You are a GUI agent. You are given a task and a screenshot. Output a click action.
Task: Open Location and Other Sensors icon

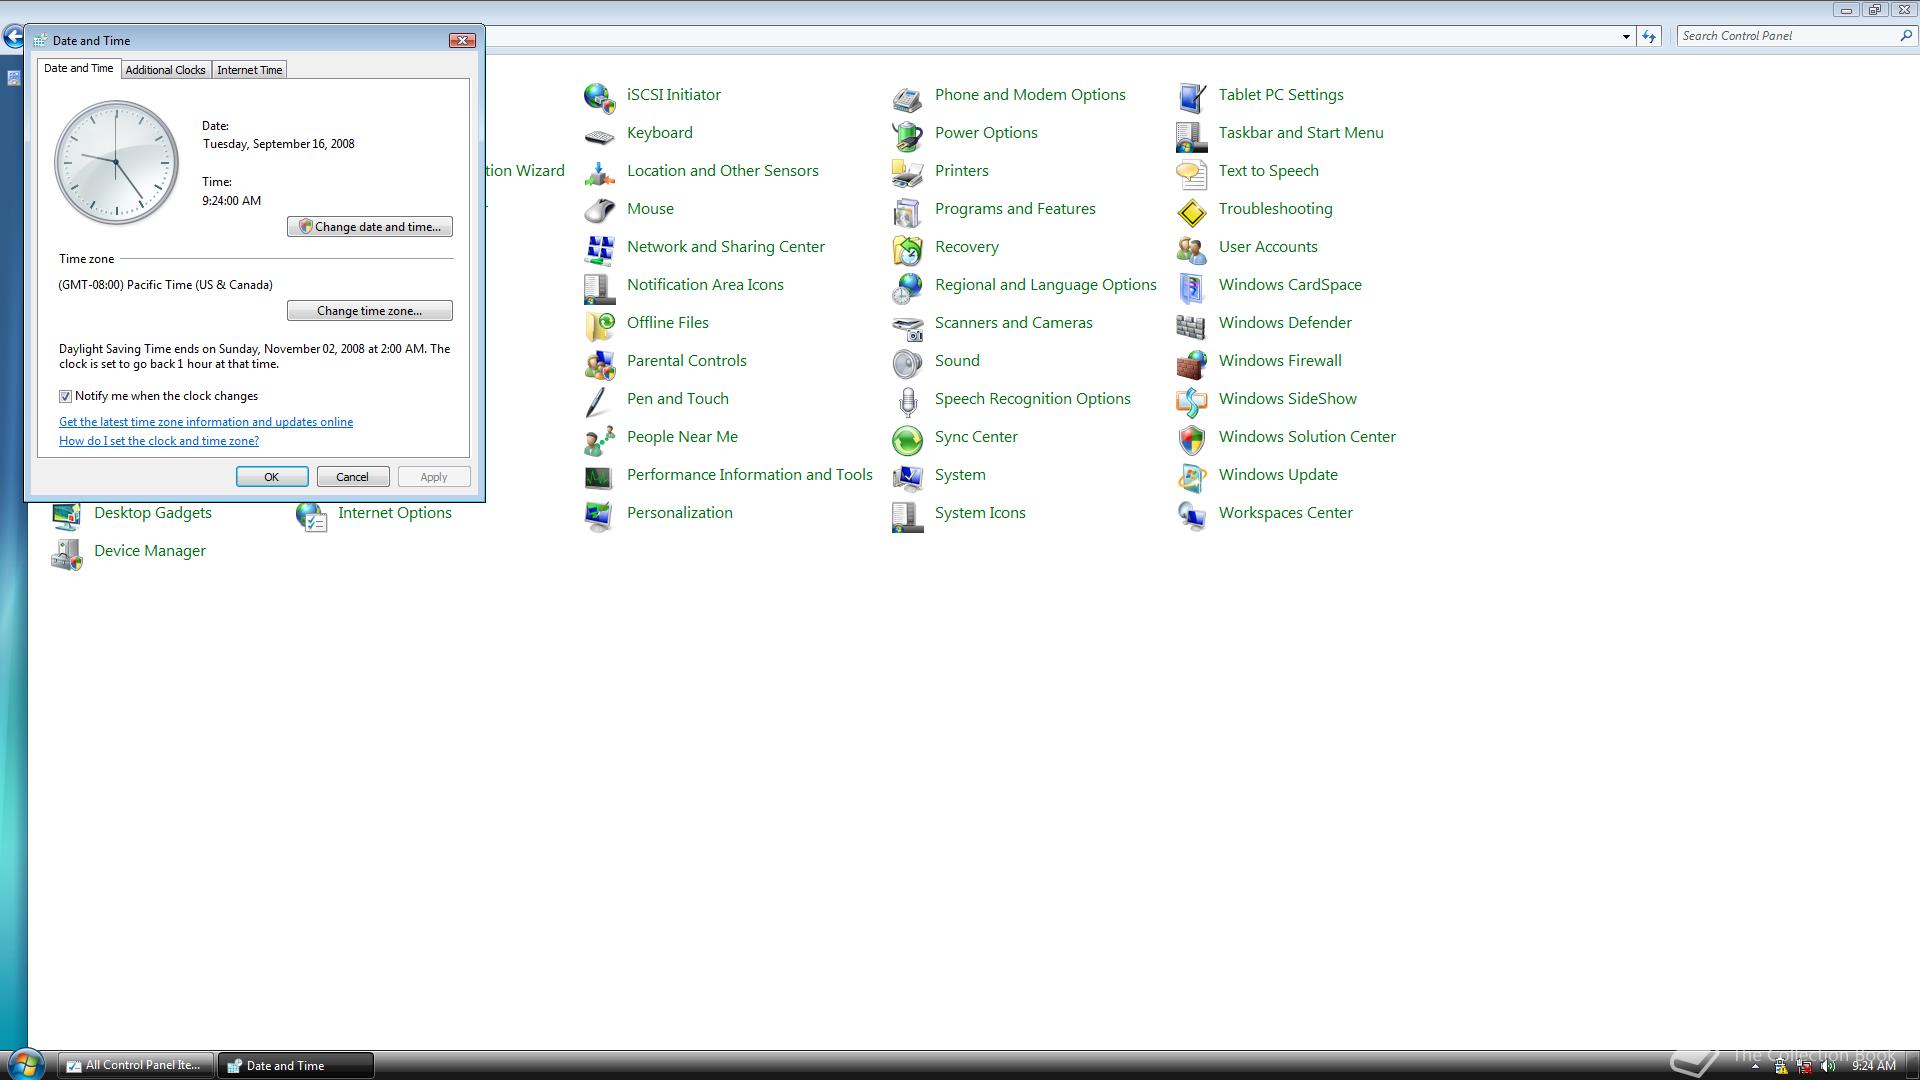[599, 172]
